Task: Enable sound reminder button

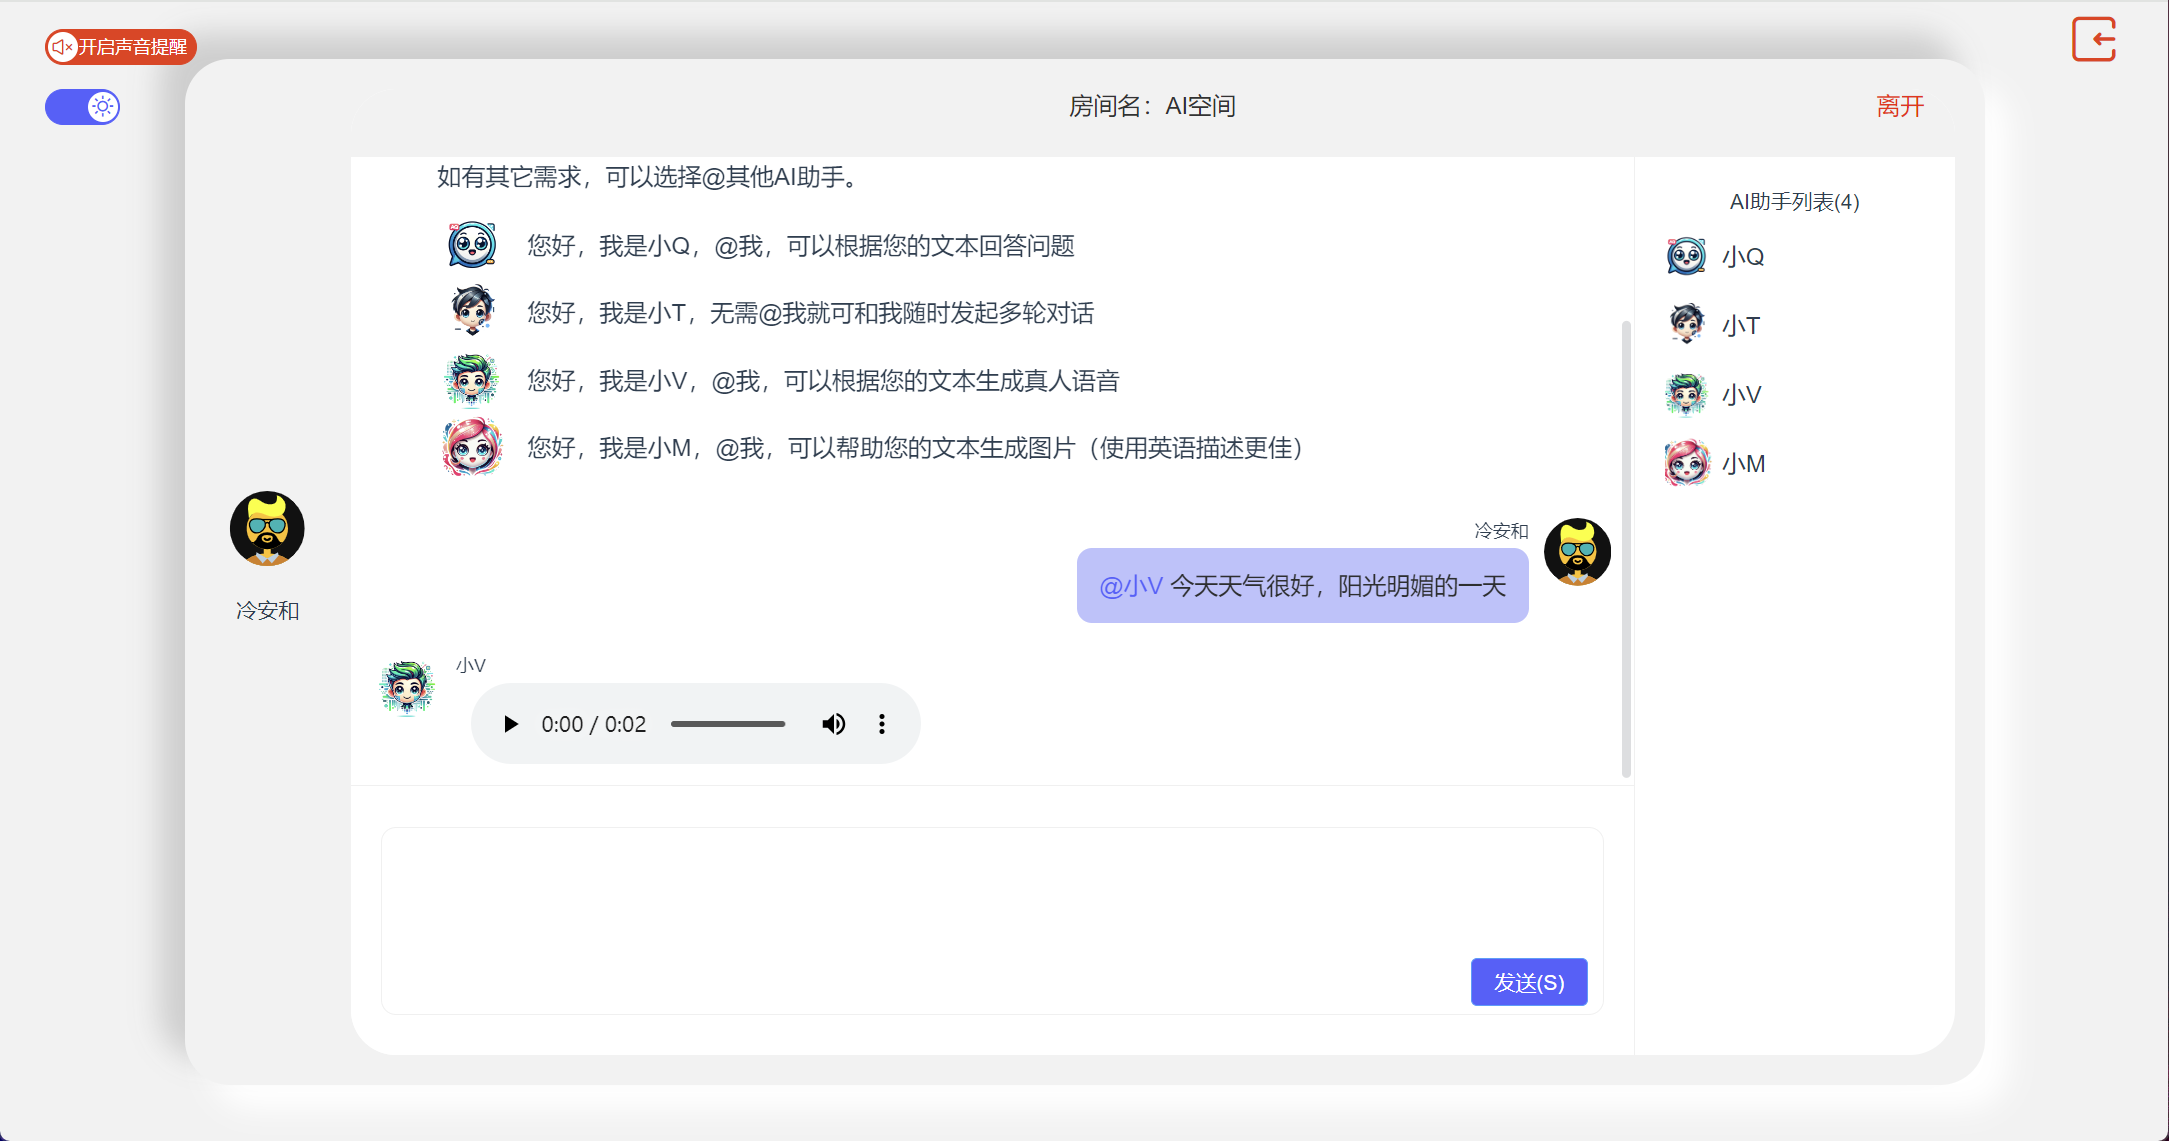Action: 121,47
